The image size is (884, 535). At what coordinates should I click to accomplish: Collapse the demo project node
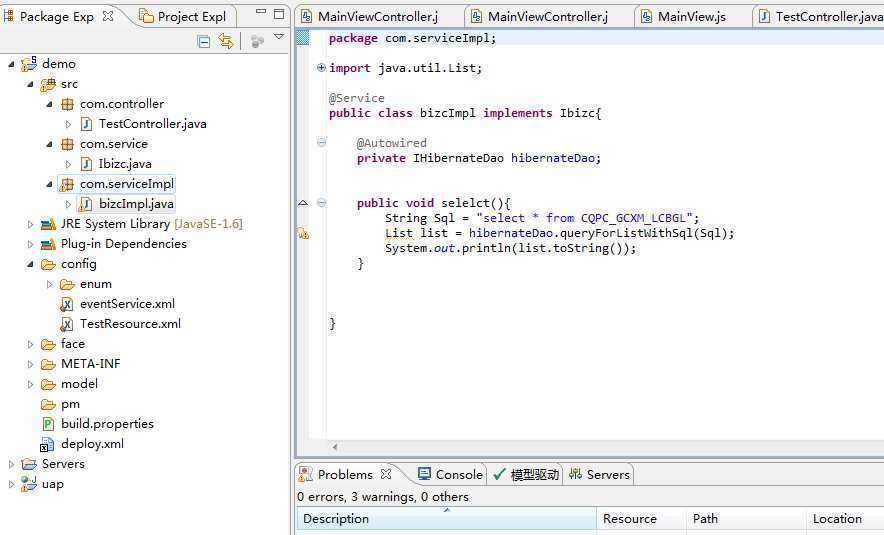pyautogui.click(x=11, y=64)
